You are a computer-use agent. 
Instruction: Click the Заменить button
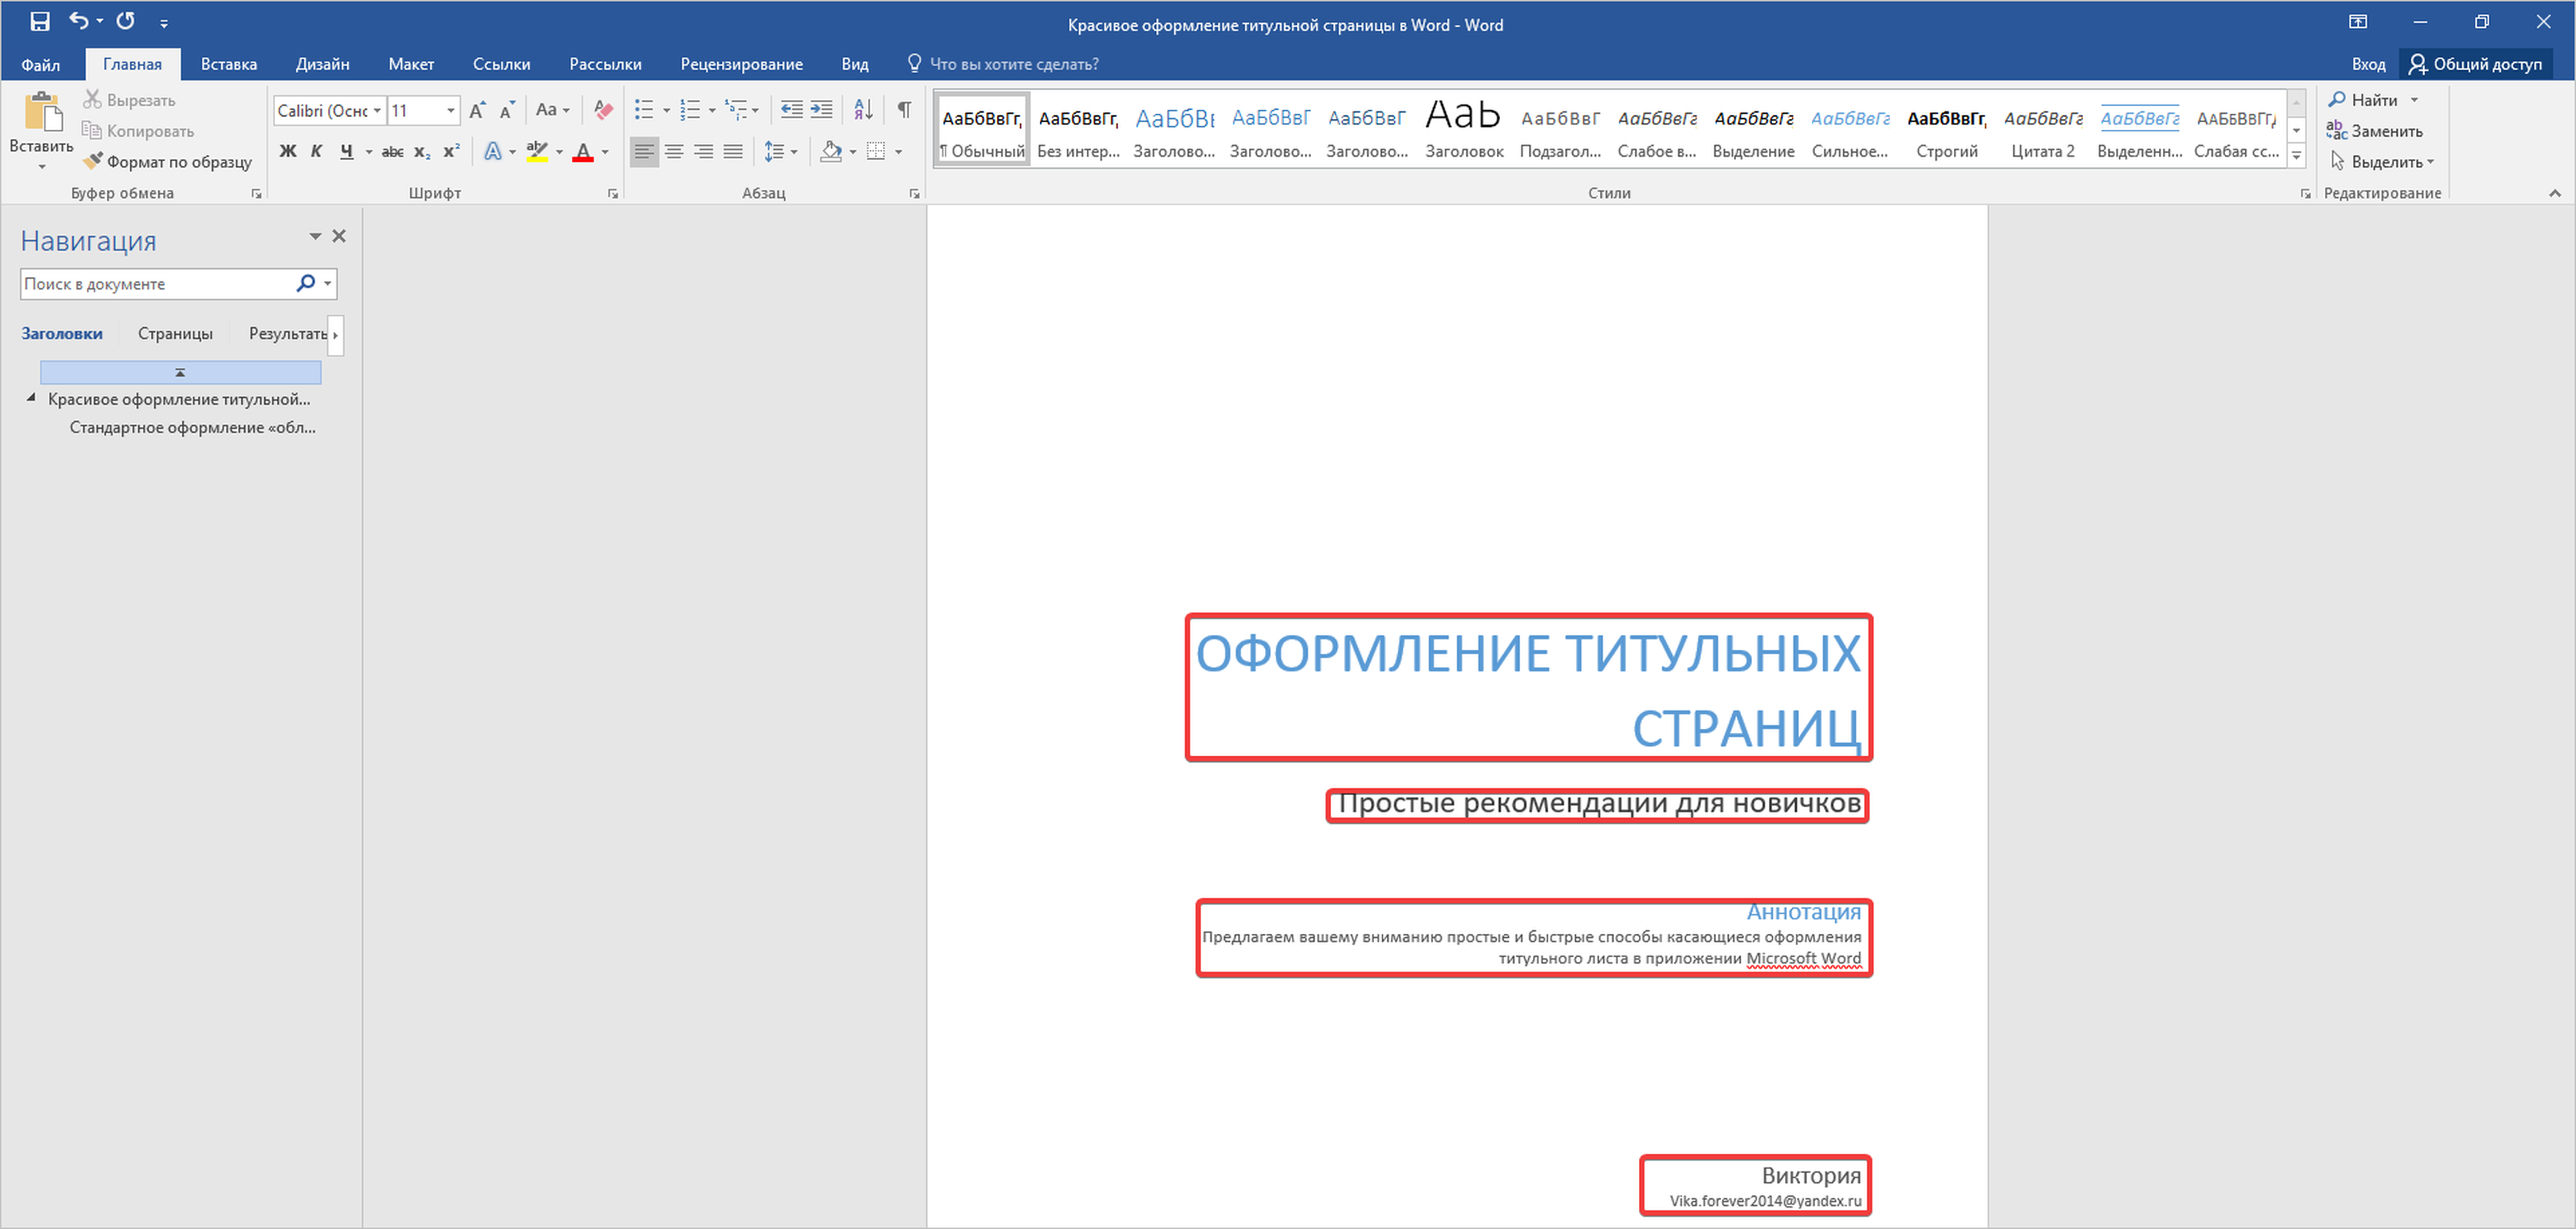[2375, 131]
